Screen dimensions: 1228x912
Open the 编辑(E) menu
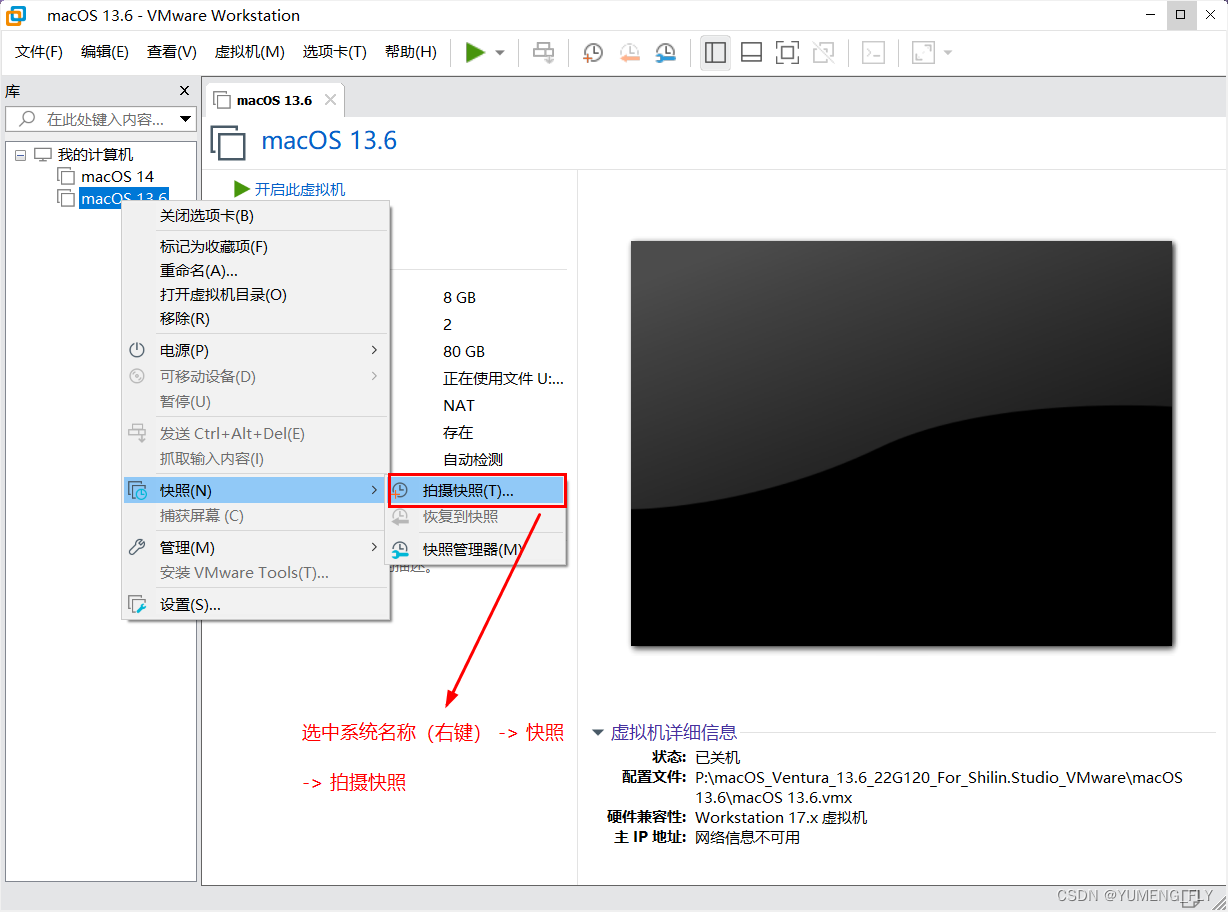pyautogui.click(x=105, y=52)
